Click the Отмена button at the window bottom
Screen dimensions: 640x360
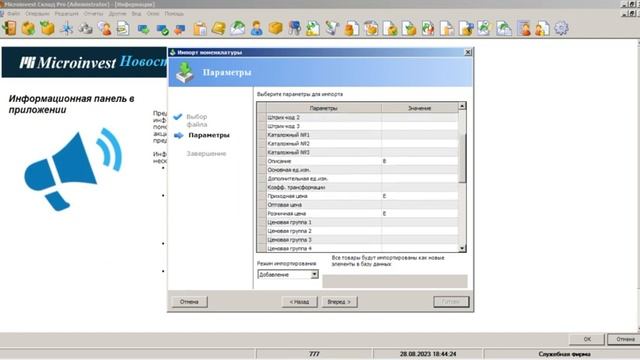pos(624,339)
